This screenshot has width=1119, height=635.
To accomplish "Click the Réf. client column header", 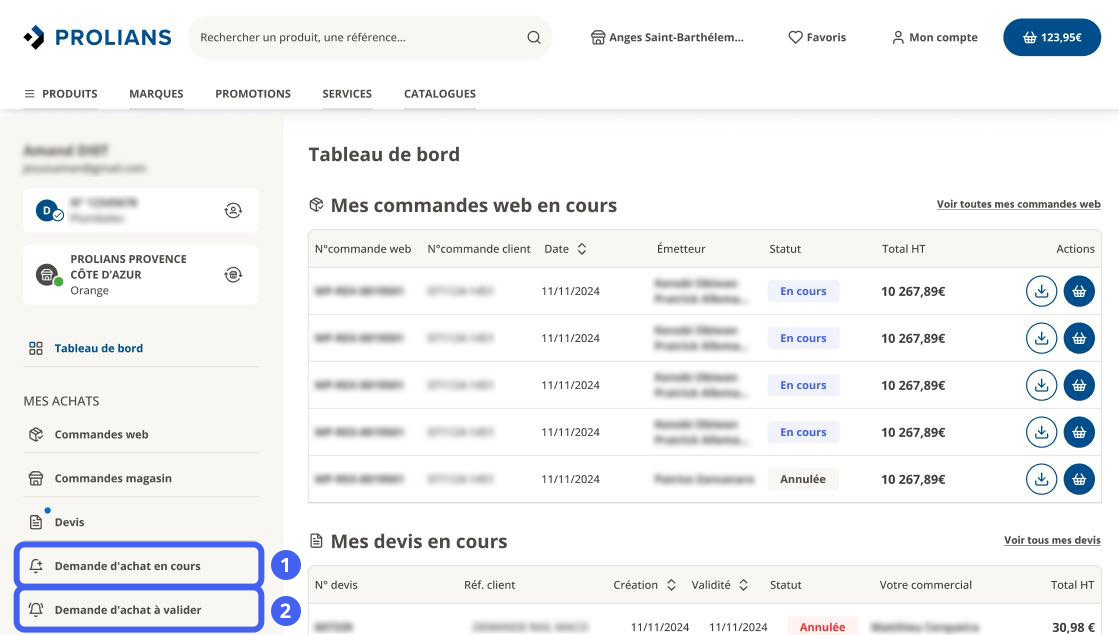I will [490, 585].
